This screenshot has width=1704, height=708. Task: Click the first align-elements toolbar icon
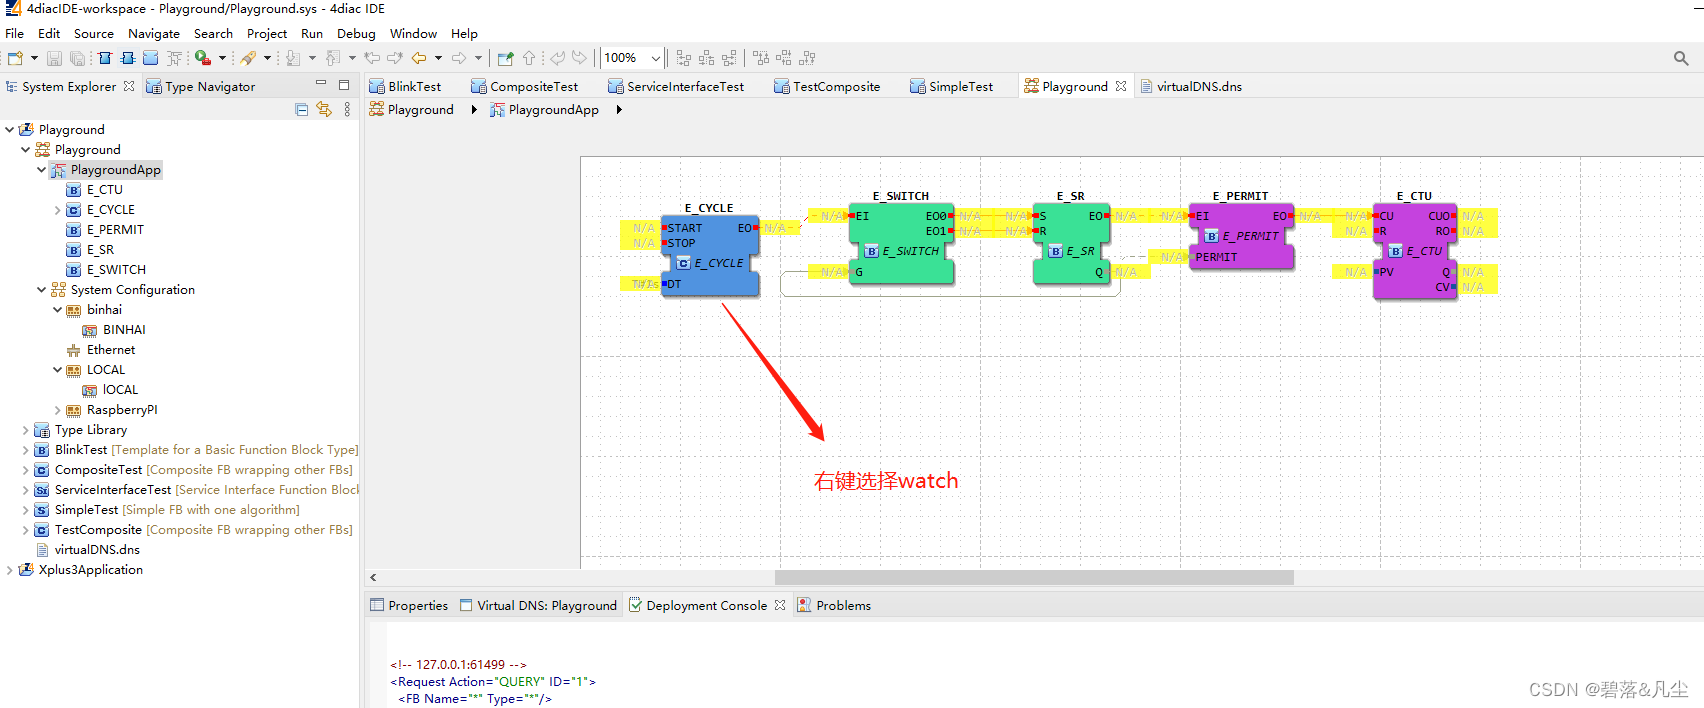(684, 58)
